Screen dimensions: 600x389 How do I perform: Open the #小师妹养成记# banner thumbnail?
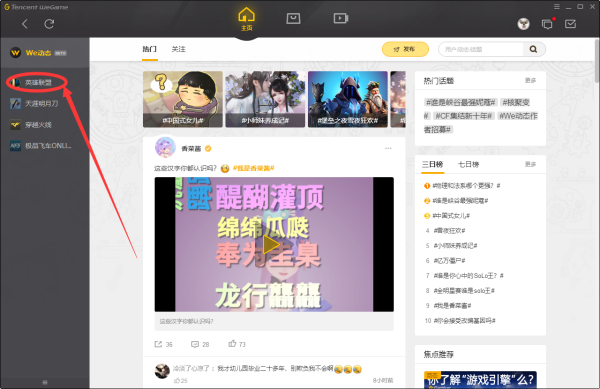[x=265, y=99]
